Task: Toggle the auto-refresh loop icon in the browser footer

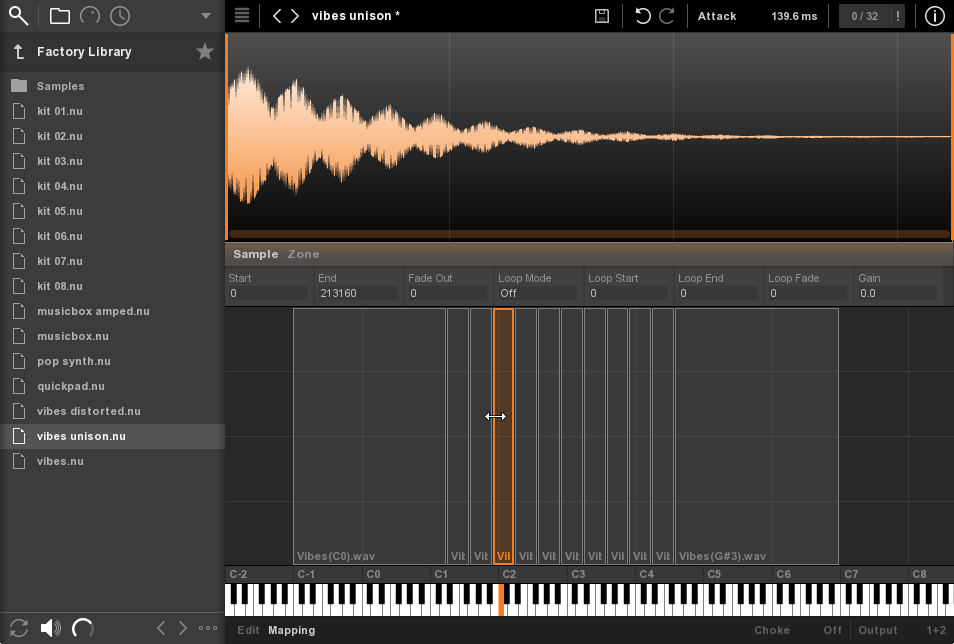Action: (x=18, y=628)
